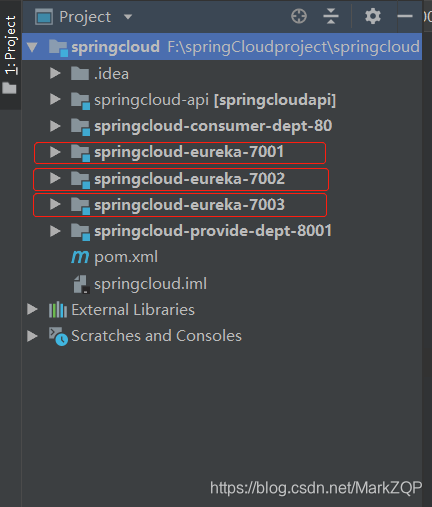Select External Libraries node
This screenshot has height=507, width=432.
point(133,310)
